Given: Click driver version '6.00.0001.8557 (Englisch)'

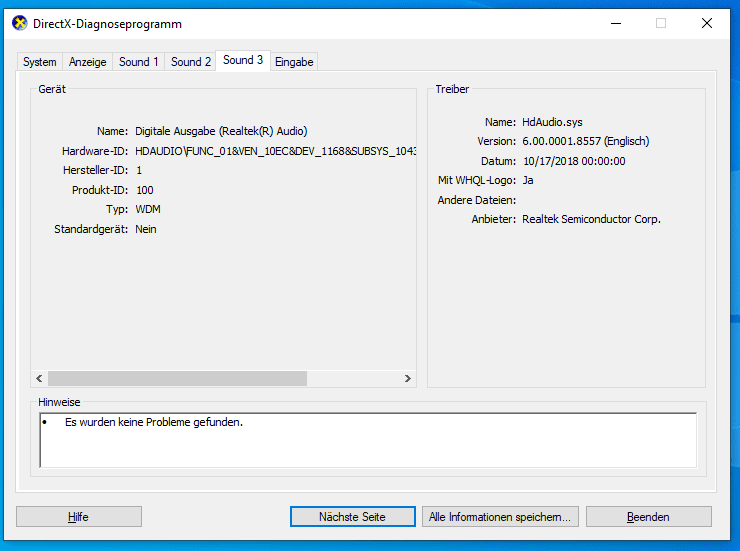Looking at the screenshot, I should tap(586, 141).
